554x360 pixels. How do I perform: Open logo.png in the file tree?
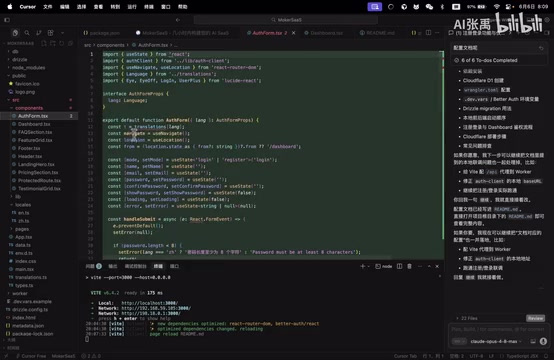(25, 92)
